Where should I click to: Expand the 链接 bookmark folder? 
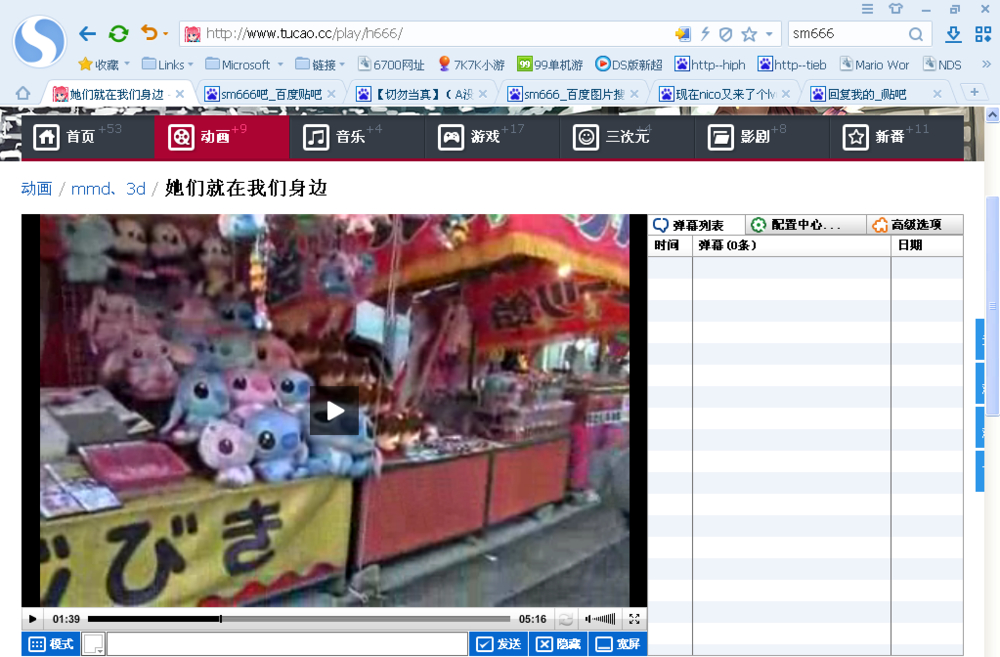coord(320,64)
